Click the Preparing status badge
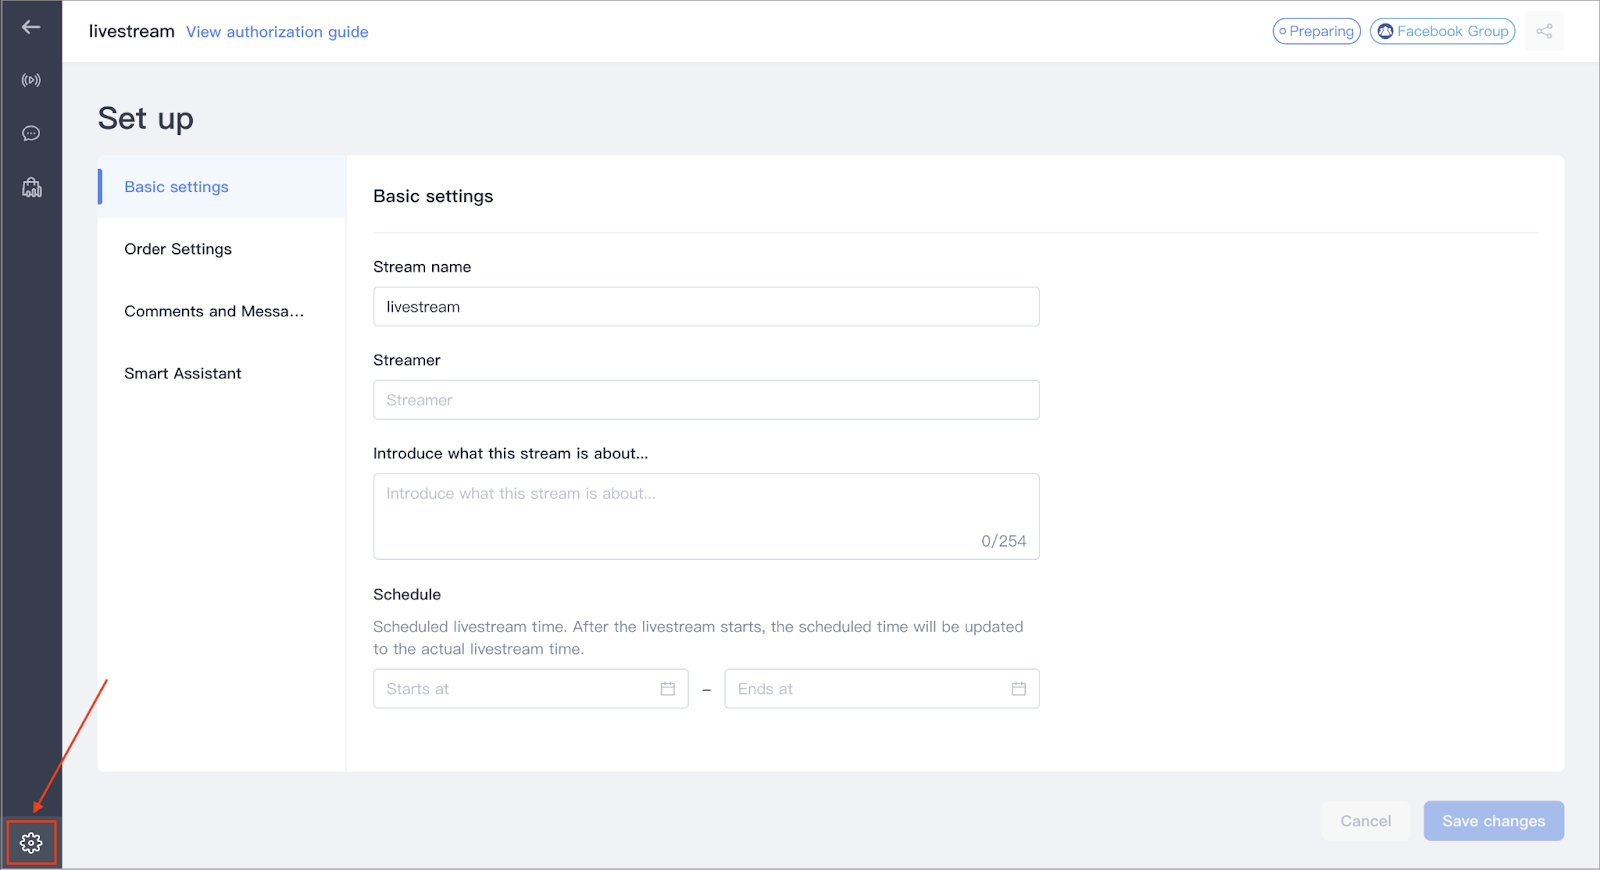Viewport: 1600px width, 870px height. pos(1316,32)
